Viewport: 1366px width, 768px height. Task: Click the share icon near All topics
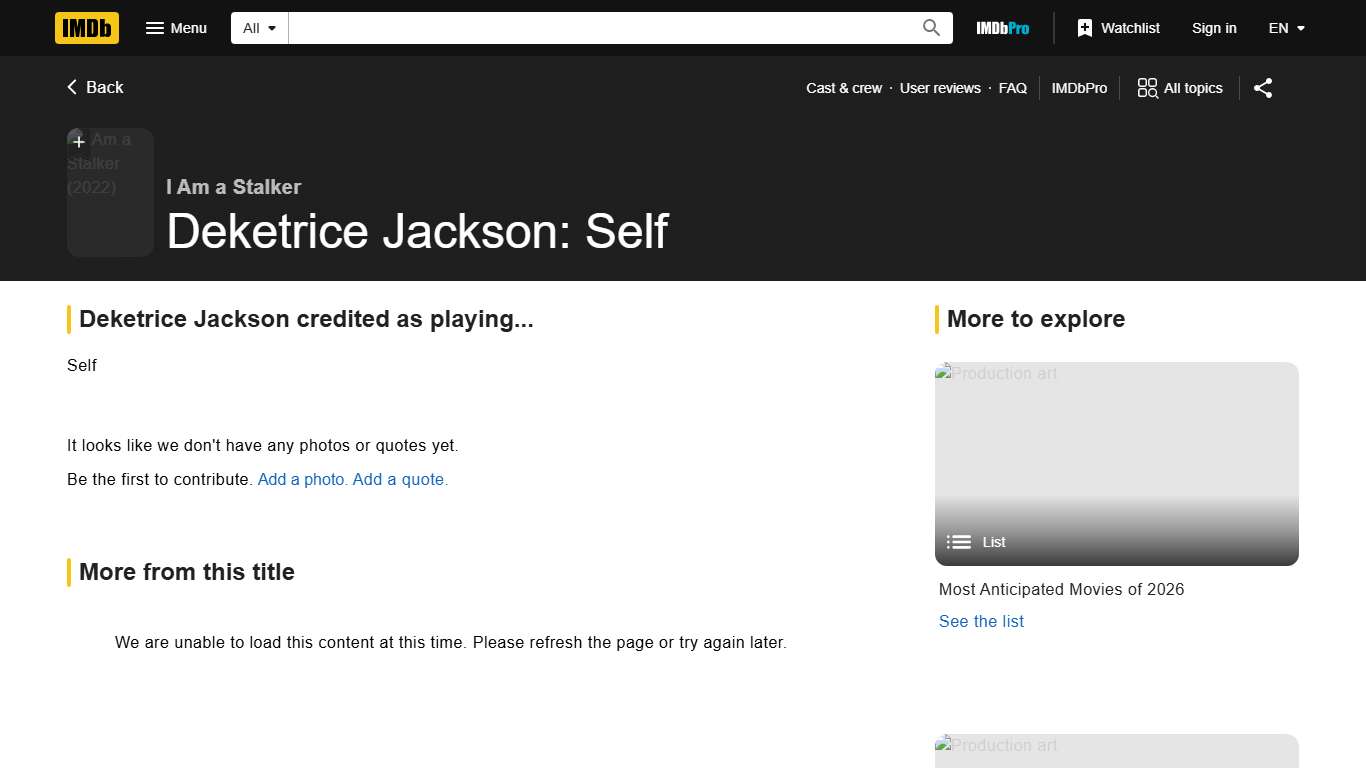[1262, 88]
